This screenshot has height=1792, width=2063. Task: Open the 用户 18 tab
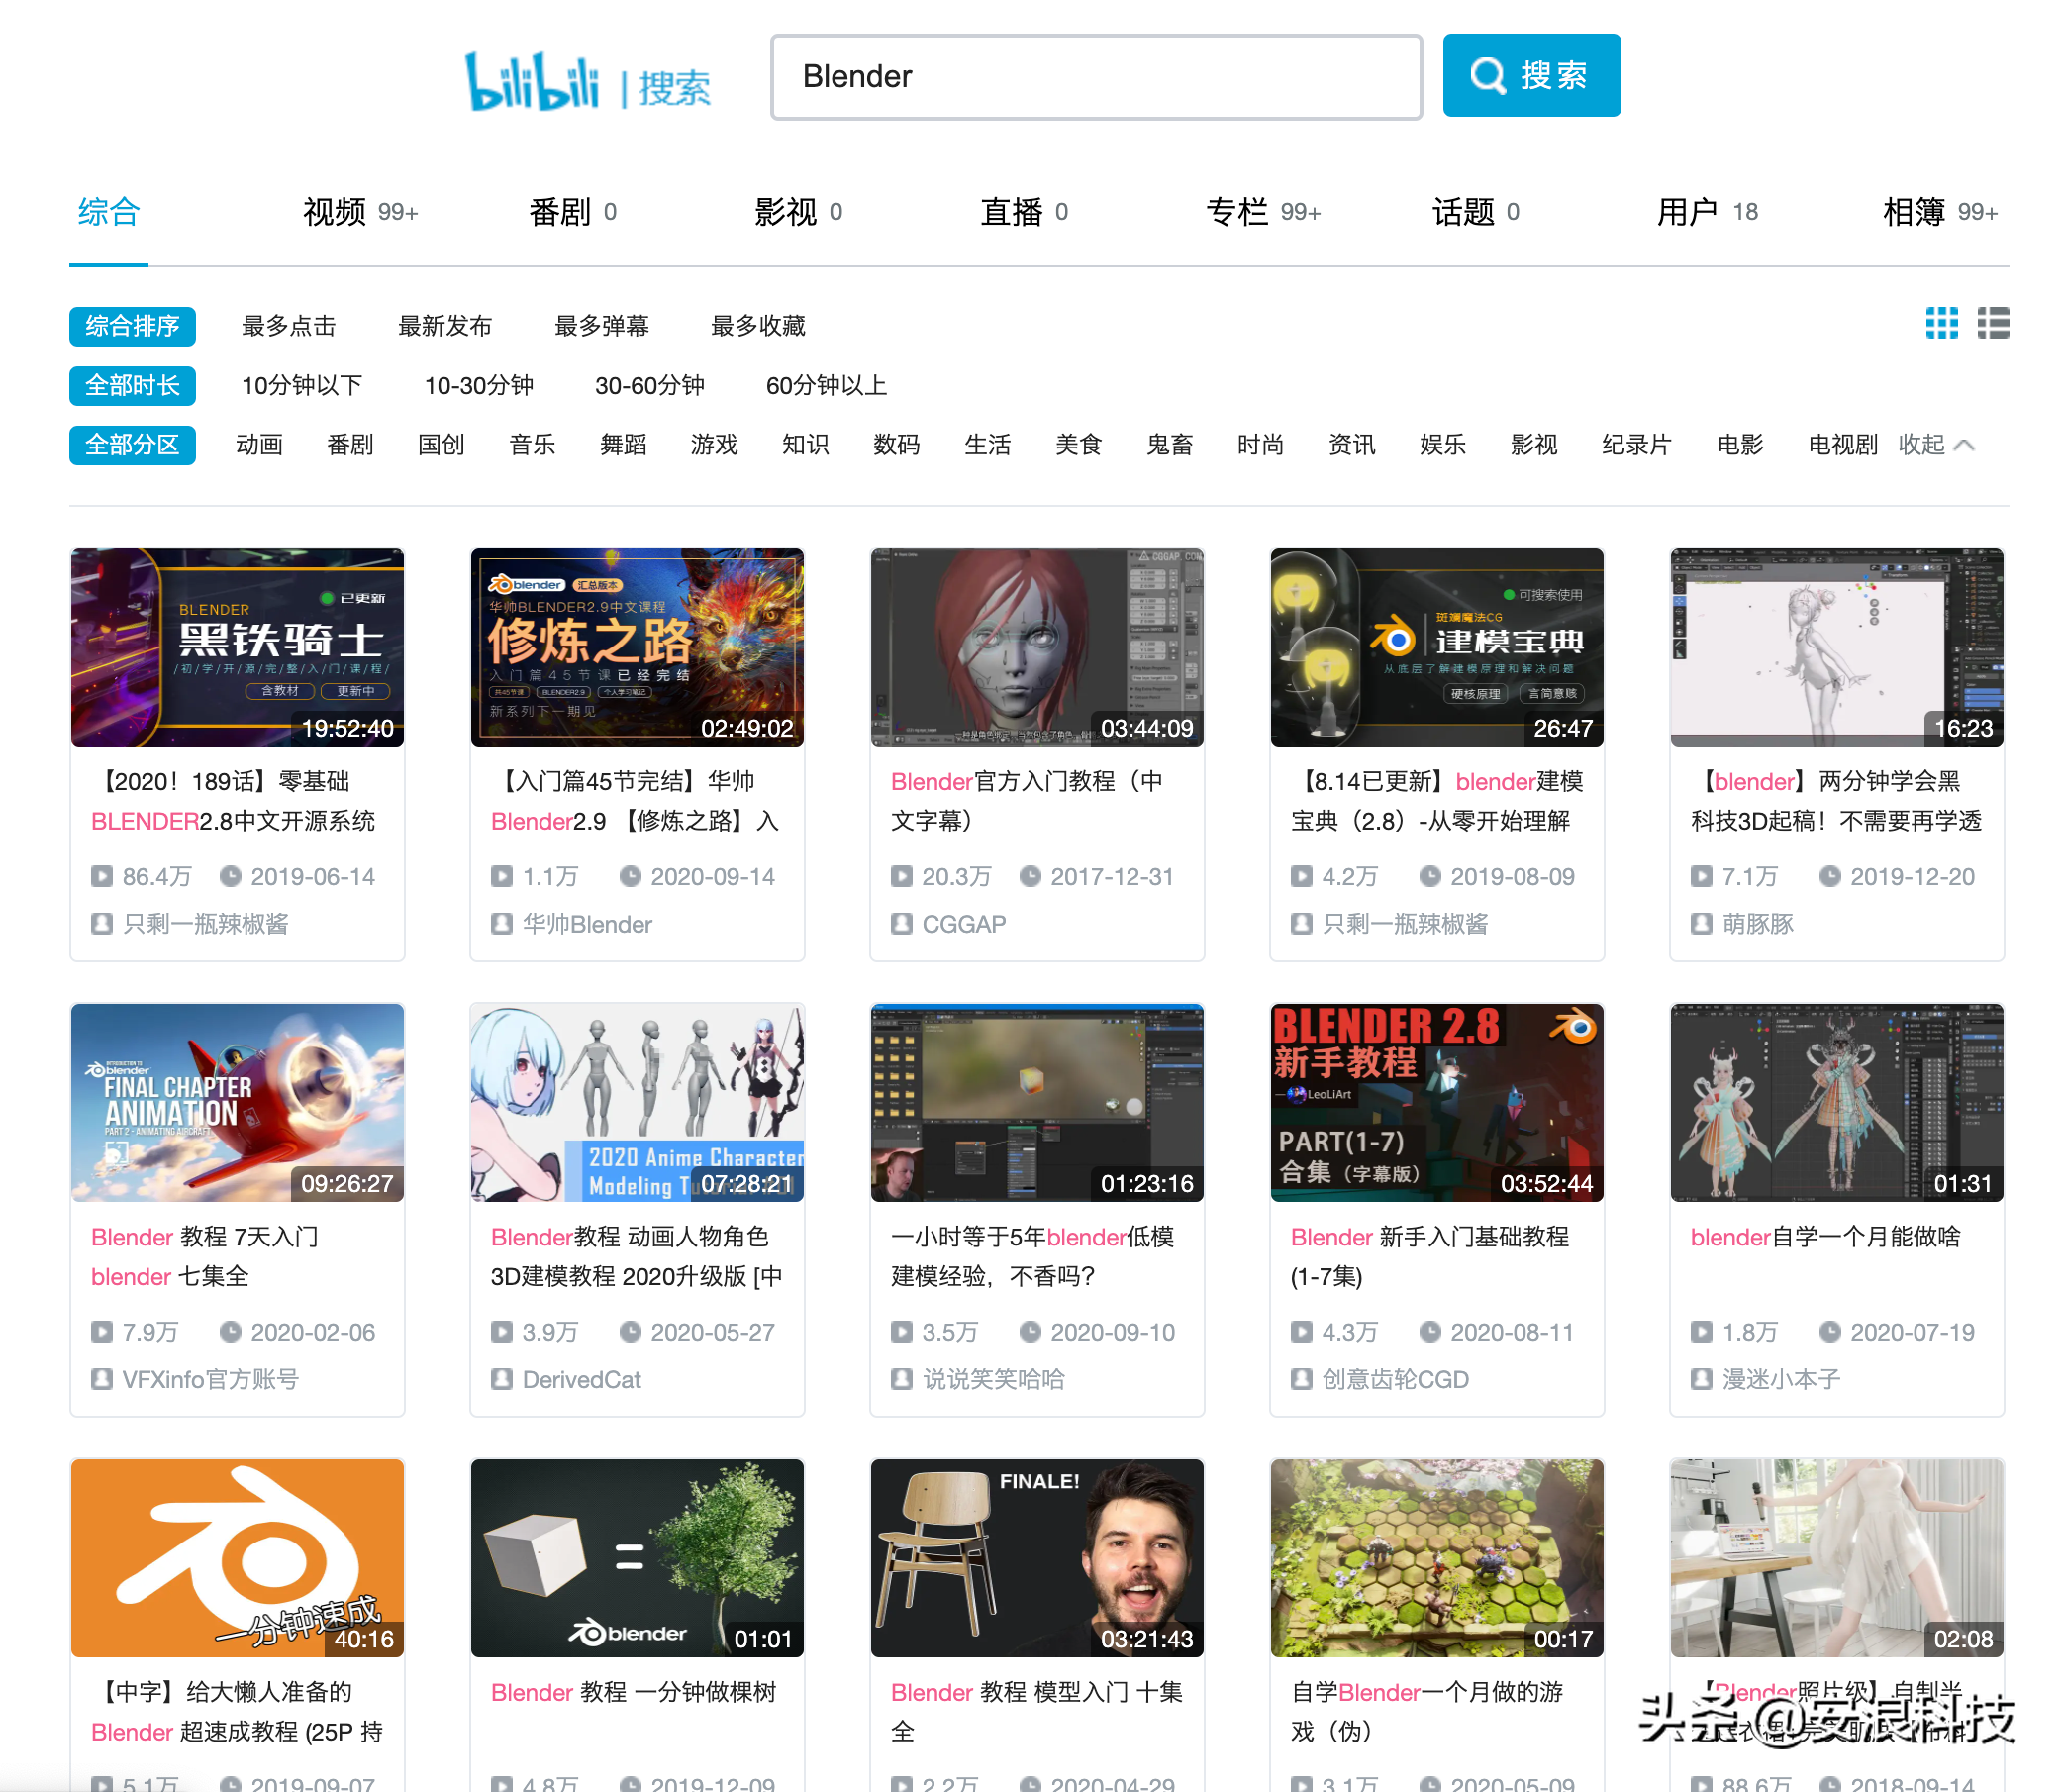tap(1707, 212)
